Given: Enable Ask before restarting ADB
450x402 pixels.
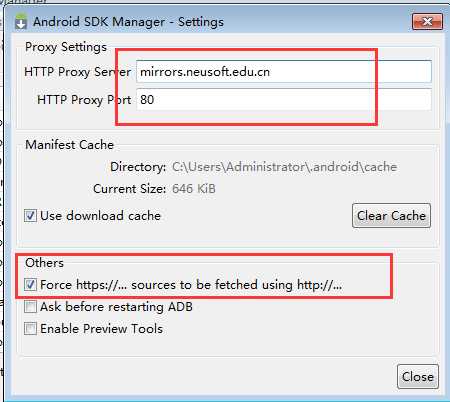Looking at the screenshot, I should tap(30, 307).
